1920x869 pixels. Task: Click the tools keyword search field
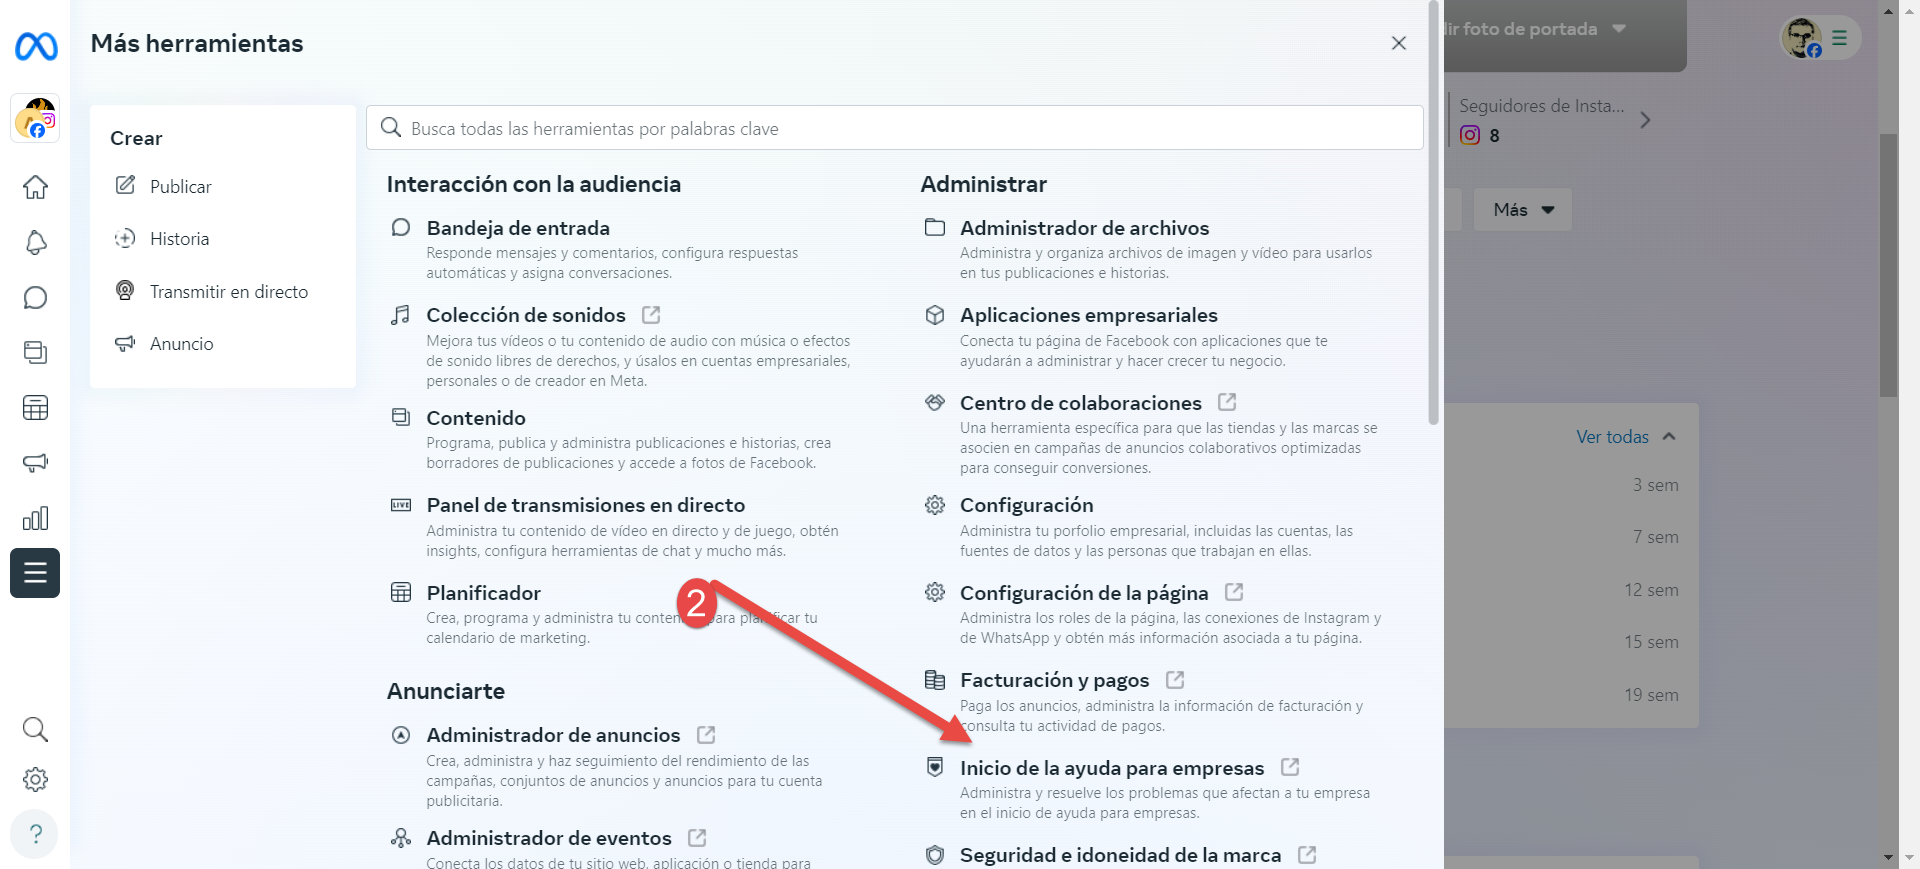click(x=894, y=128)
